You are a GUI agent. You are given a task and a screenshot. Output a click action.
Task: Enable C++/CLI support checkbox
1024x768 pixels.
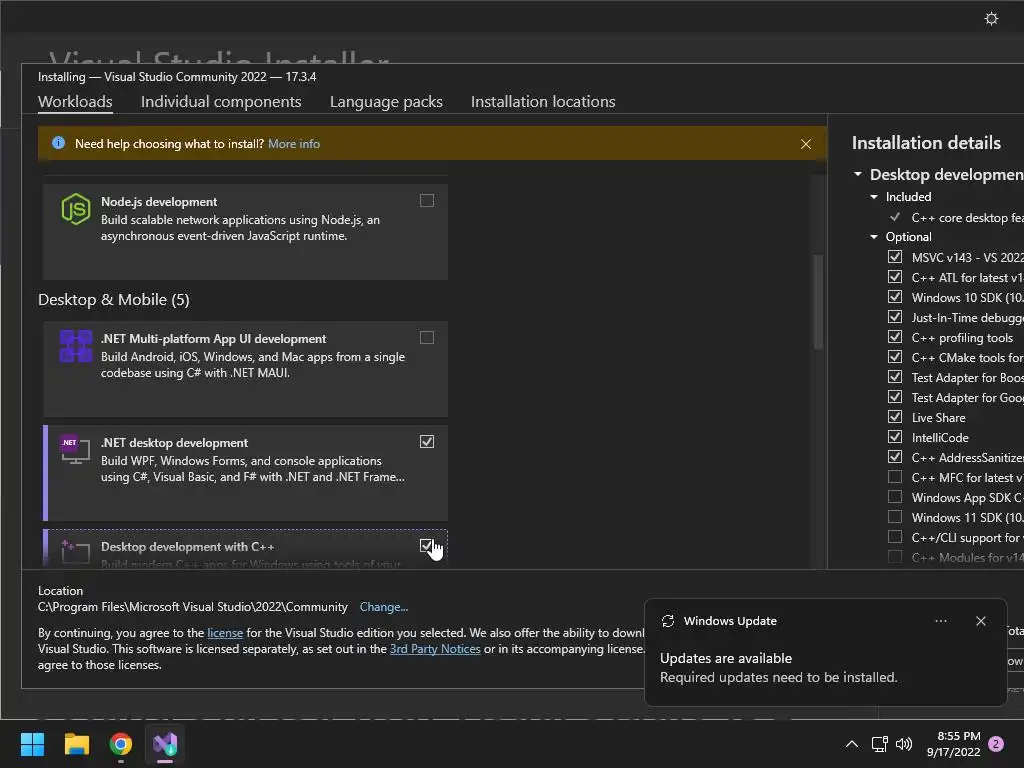pyautogui.click(x=895, y=537)
